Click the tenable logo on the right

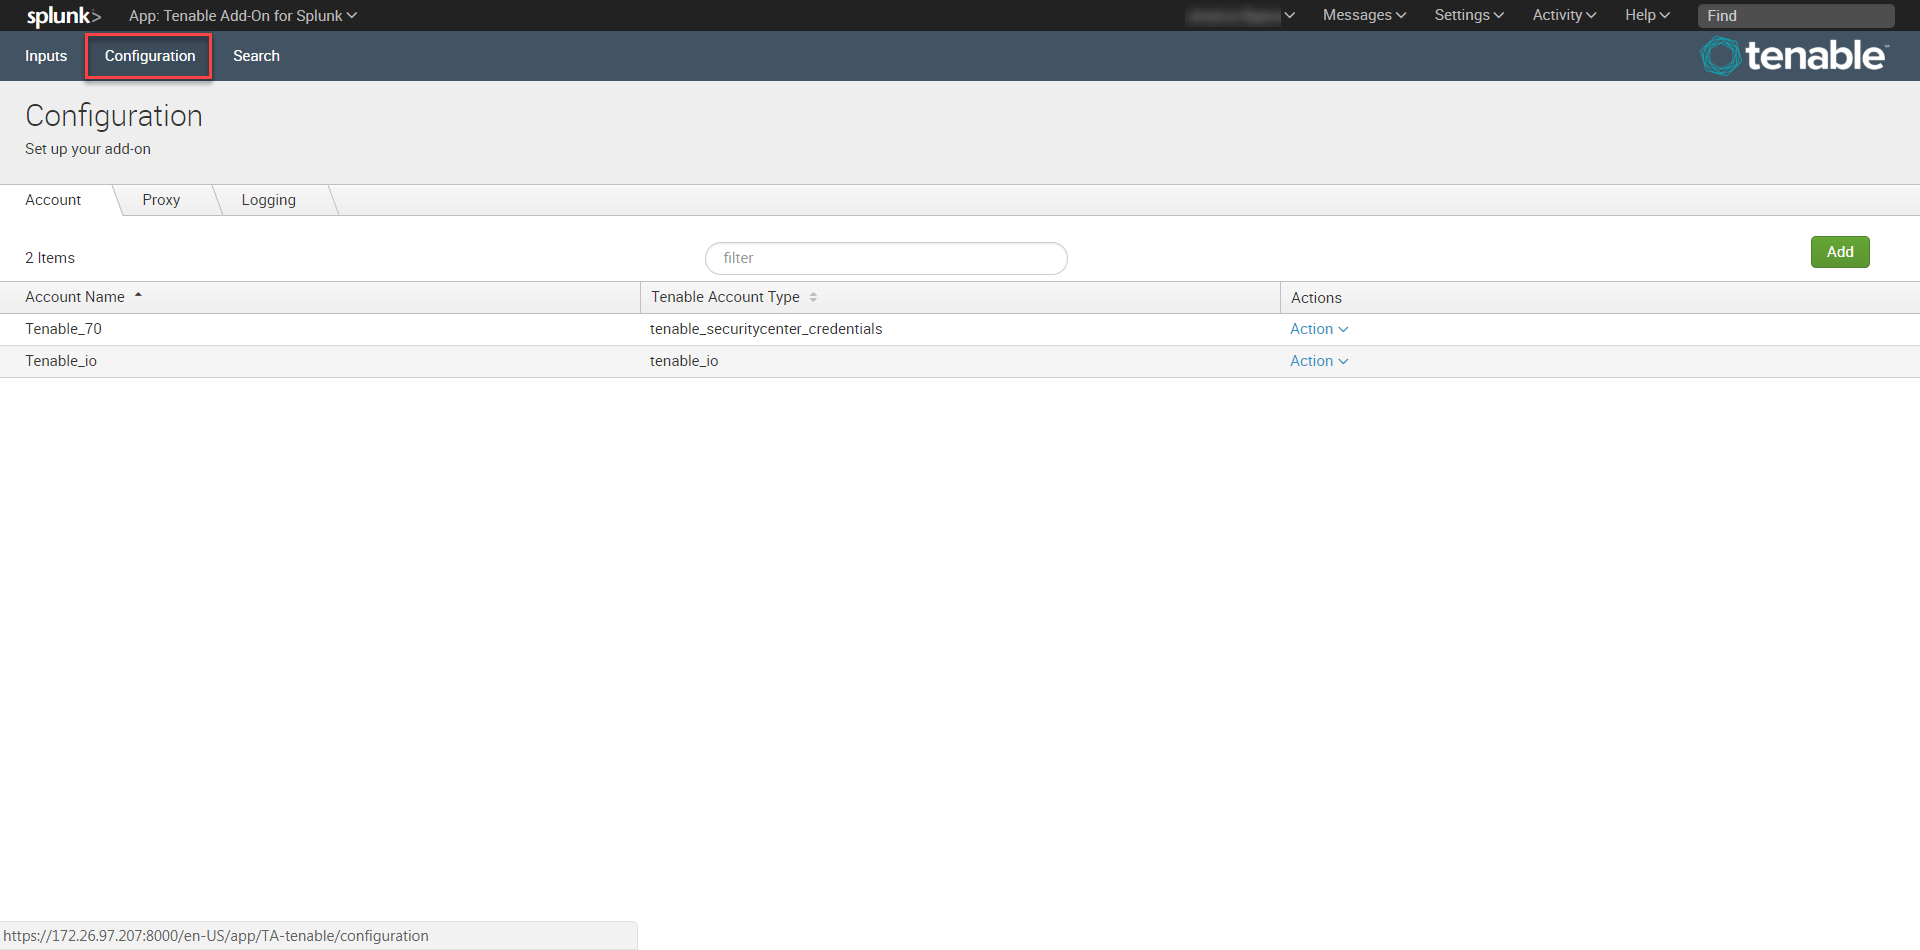[1795, 55]
